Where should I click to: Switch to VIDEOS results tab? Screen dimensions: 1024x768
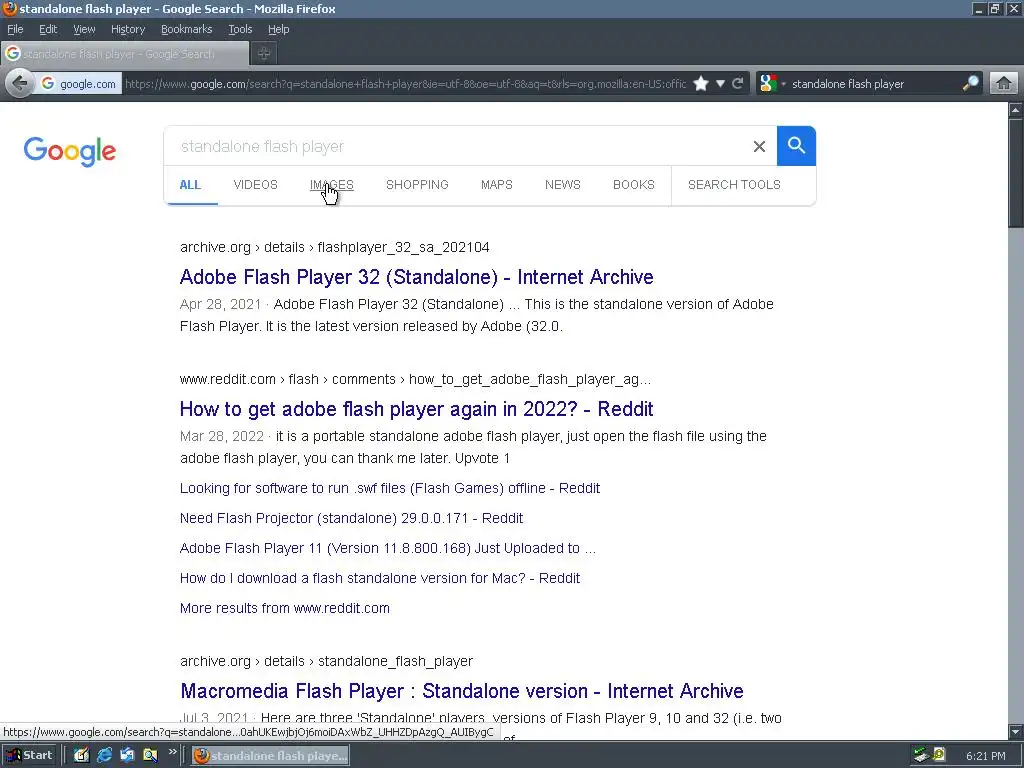coord(255,185)
